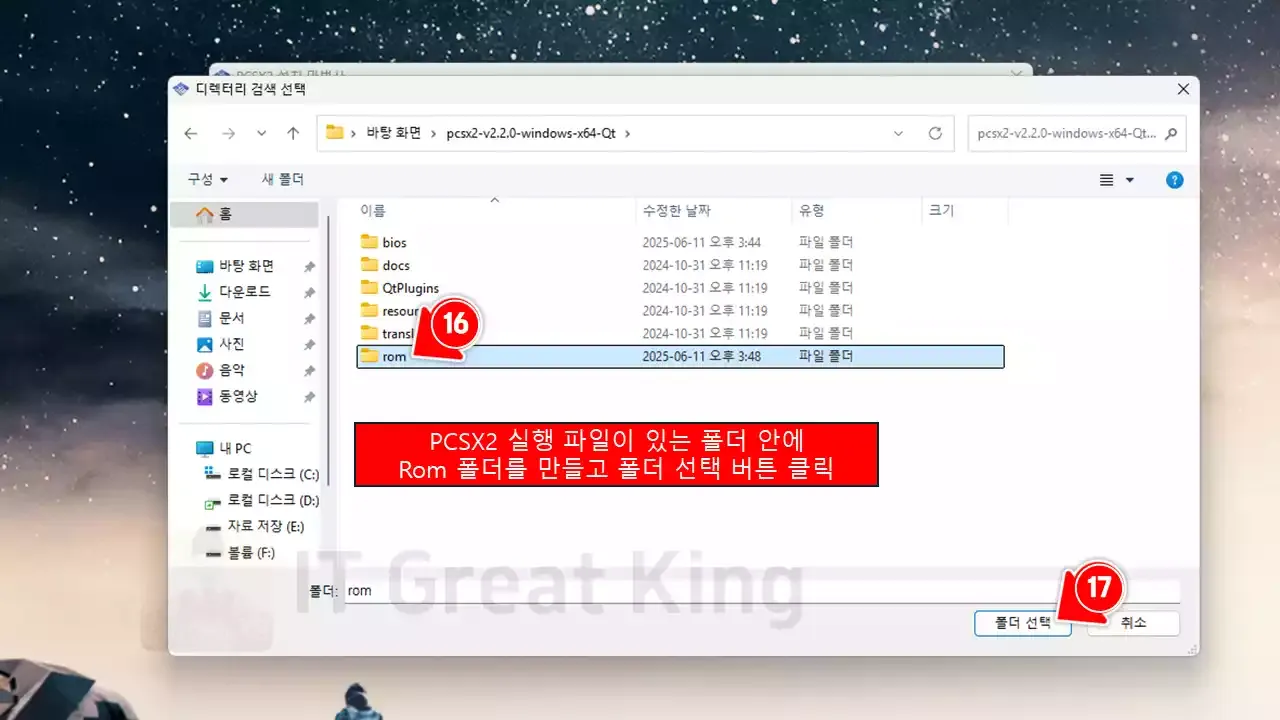Click the docs date 2024-10-31 오후 11:19
The height and width of the screenshot is (720, 1280).
pyautogui.click(x=705, y=266)
